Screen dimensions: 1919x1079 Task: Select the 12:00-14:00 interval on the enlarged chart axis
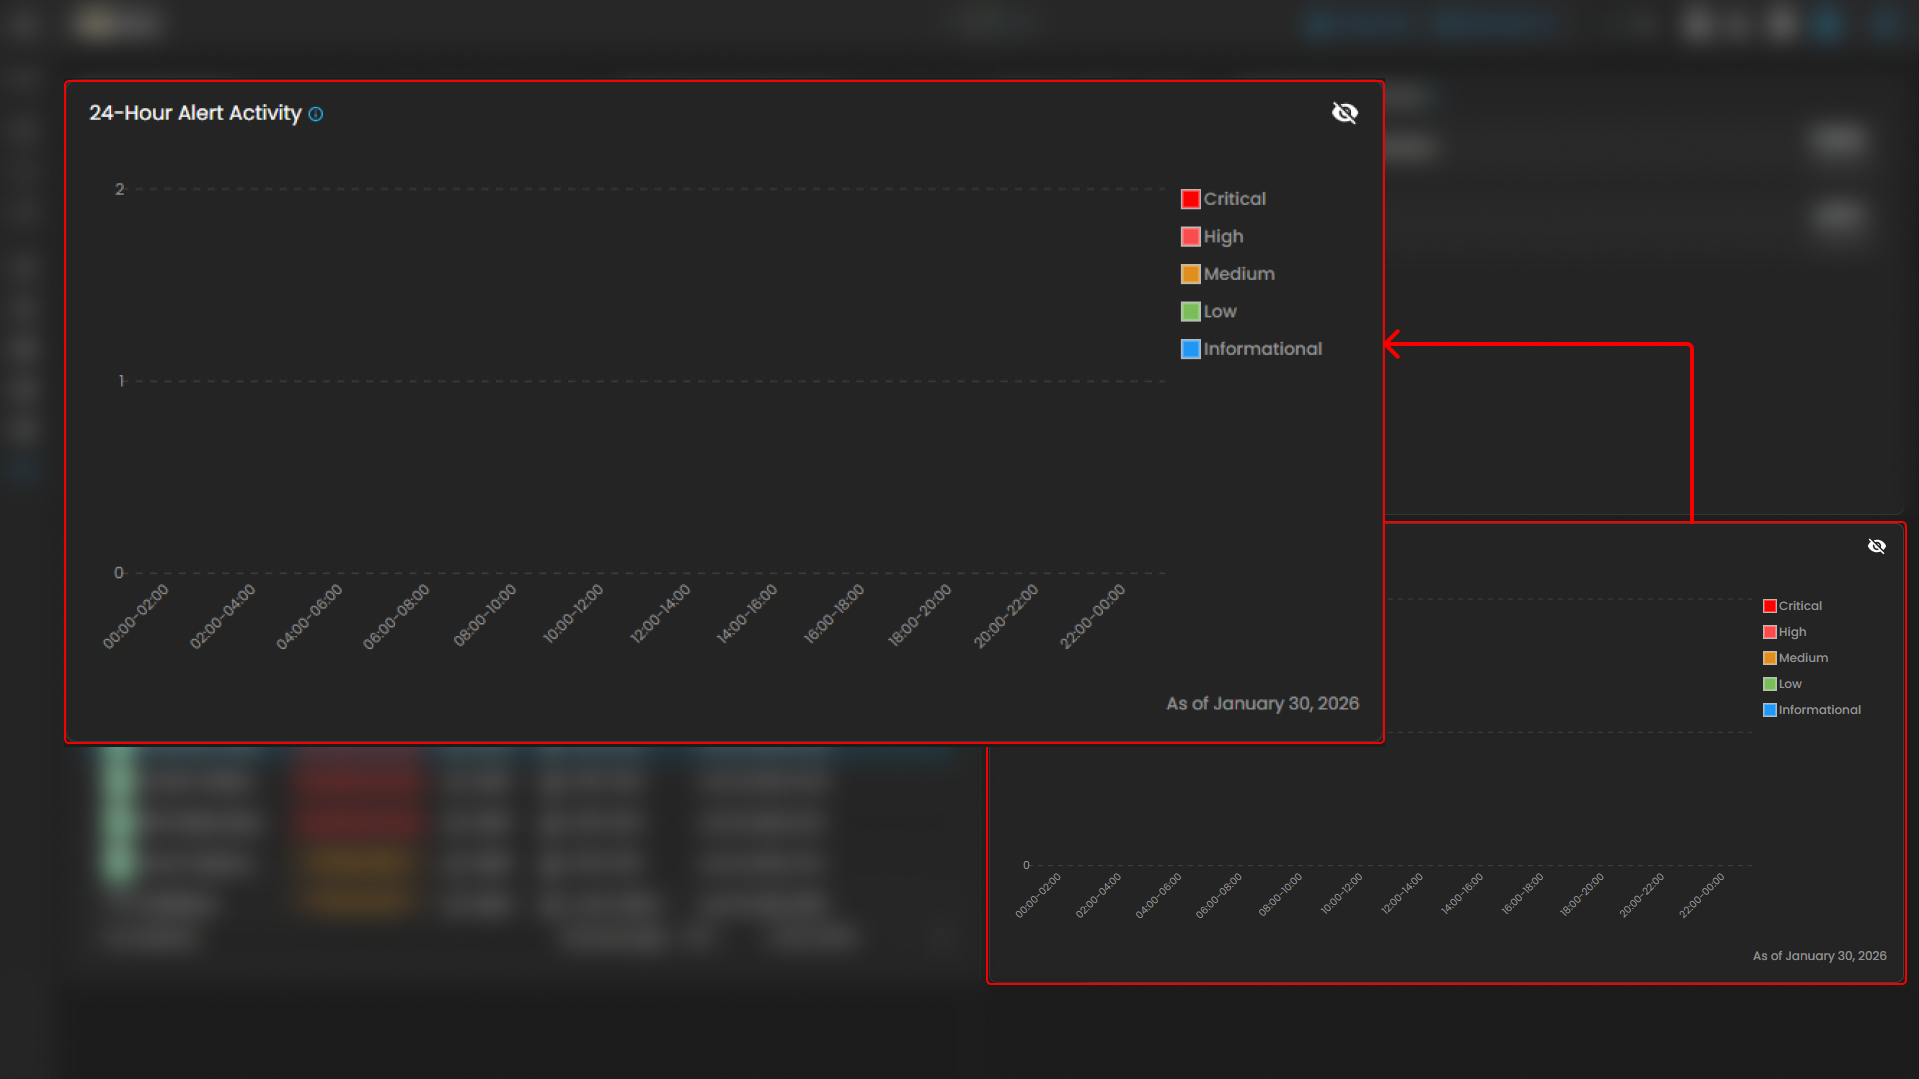660,614
